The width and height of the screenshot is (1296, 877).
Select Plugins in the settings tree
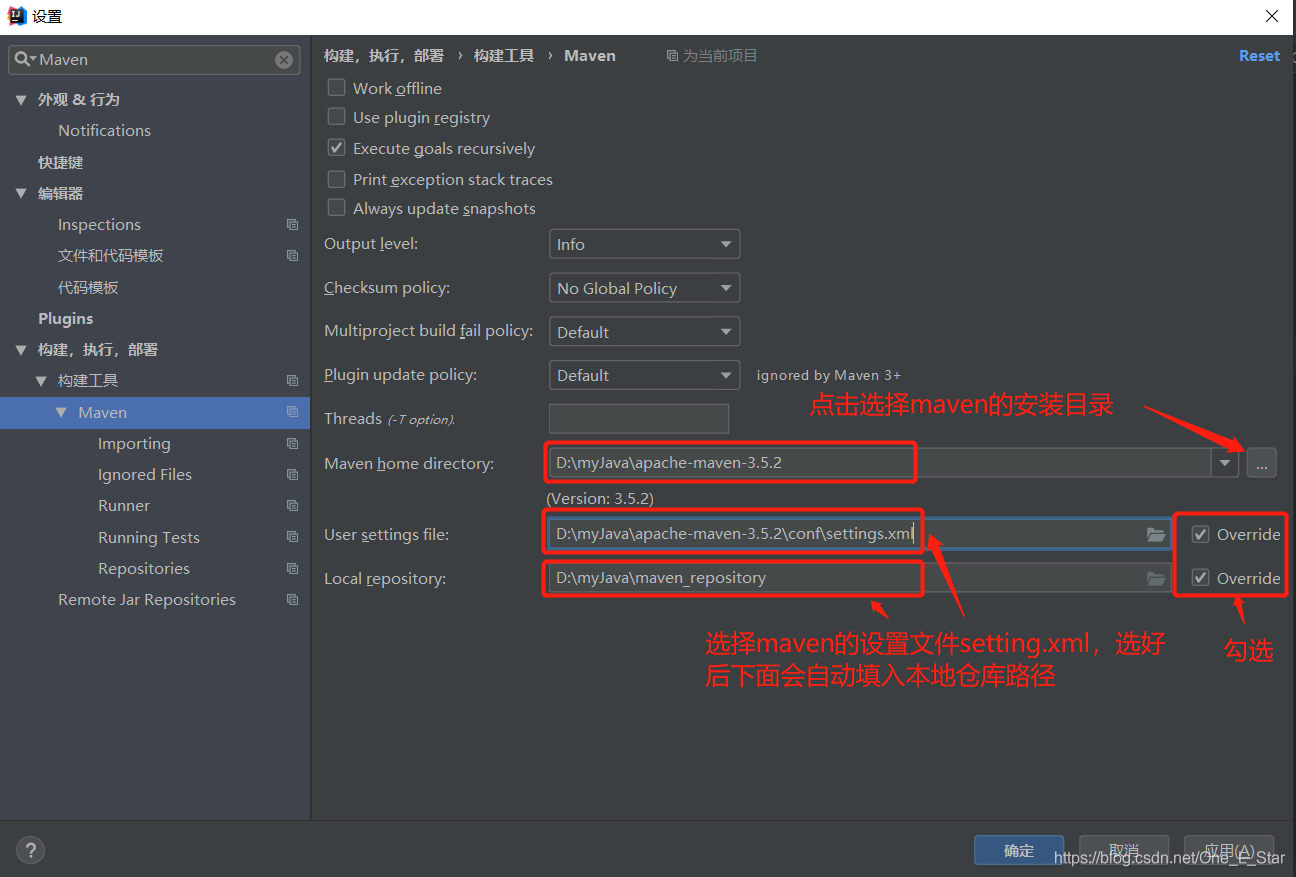[x=65, y=319]
